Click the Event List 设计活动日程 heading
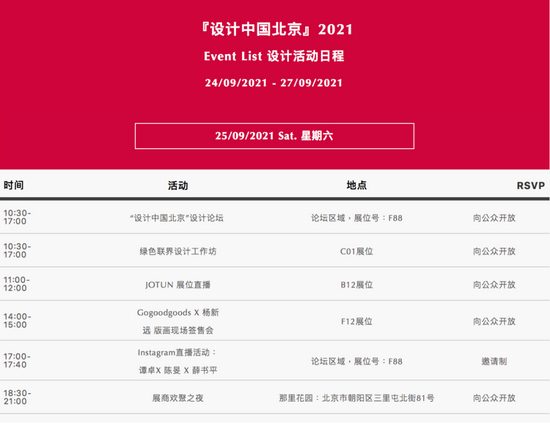550x424 pixels. [274, 56]
